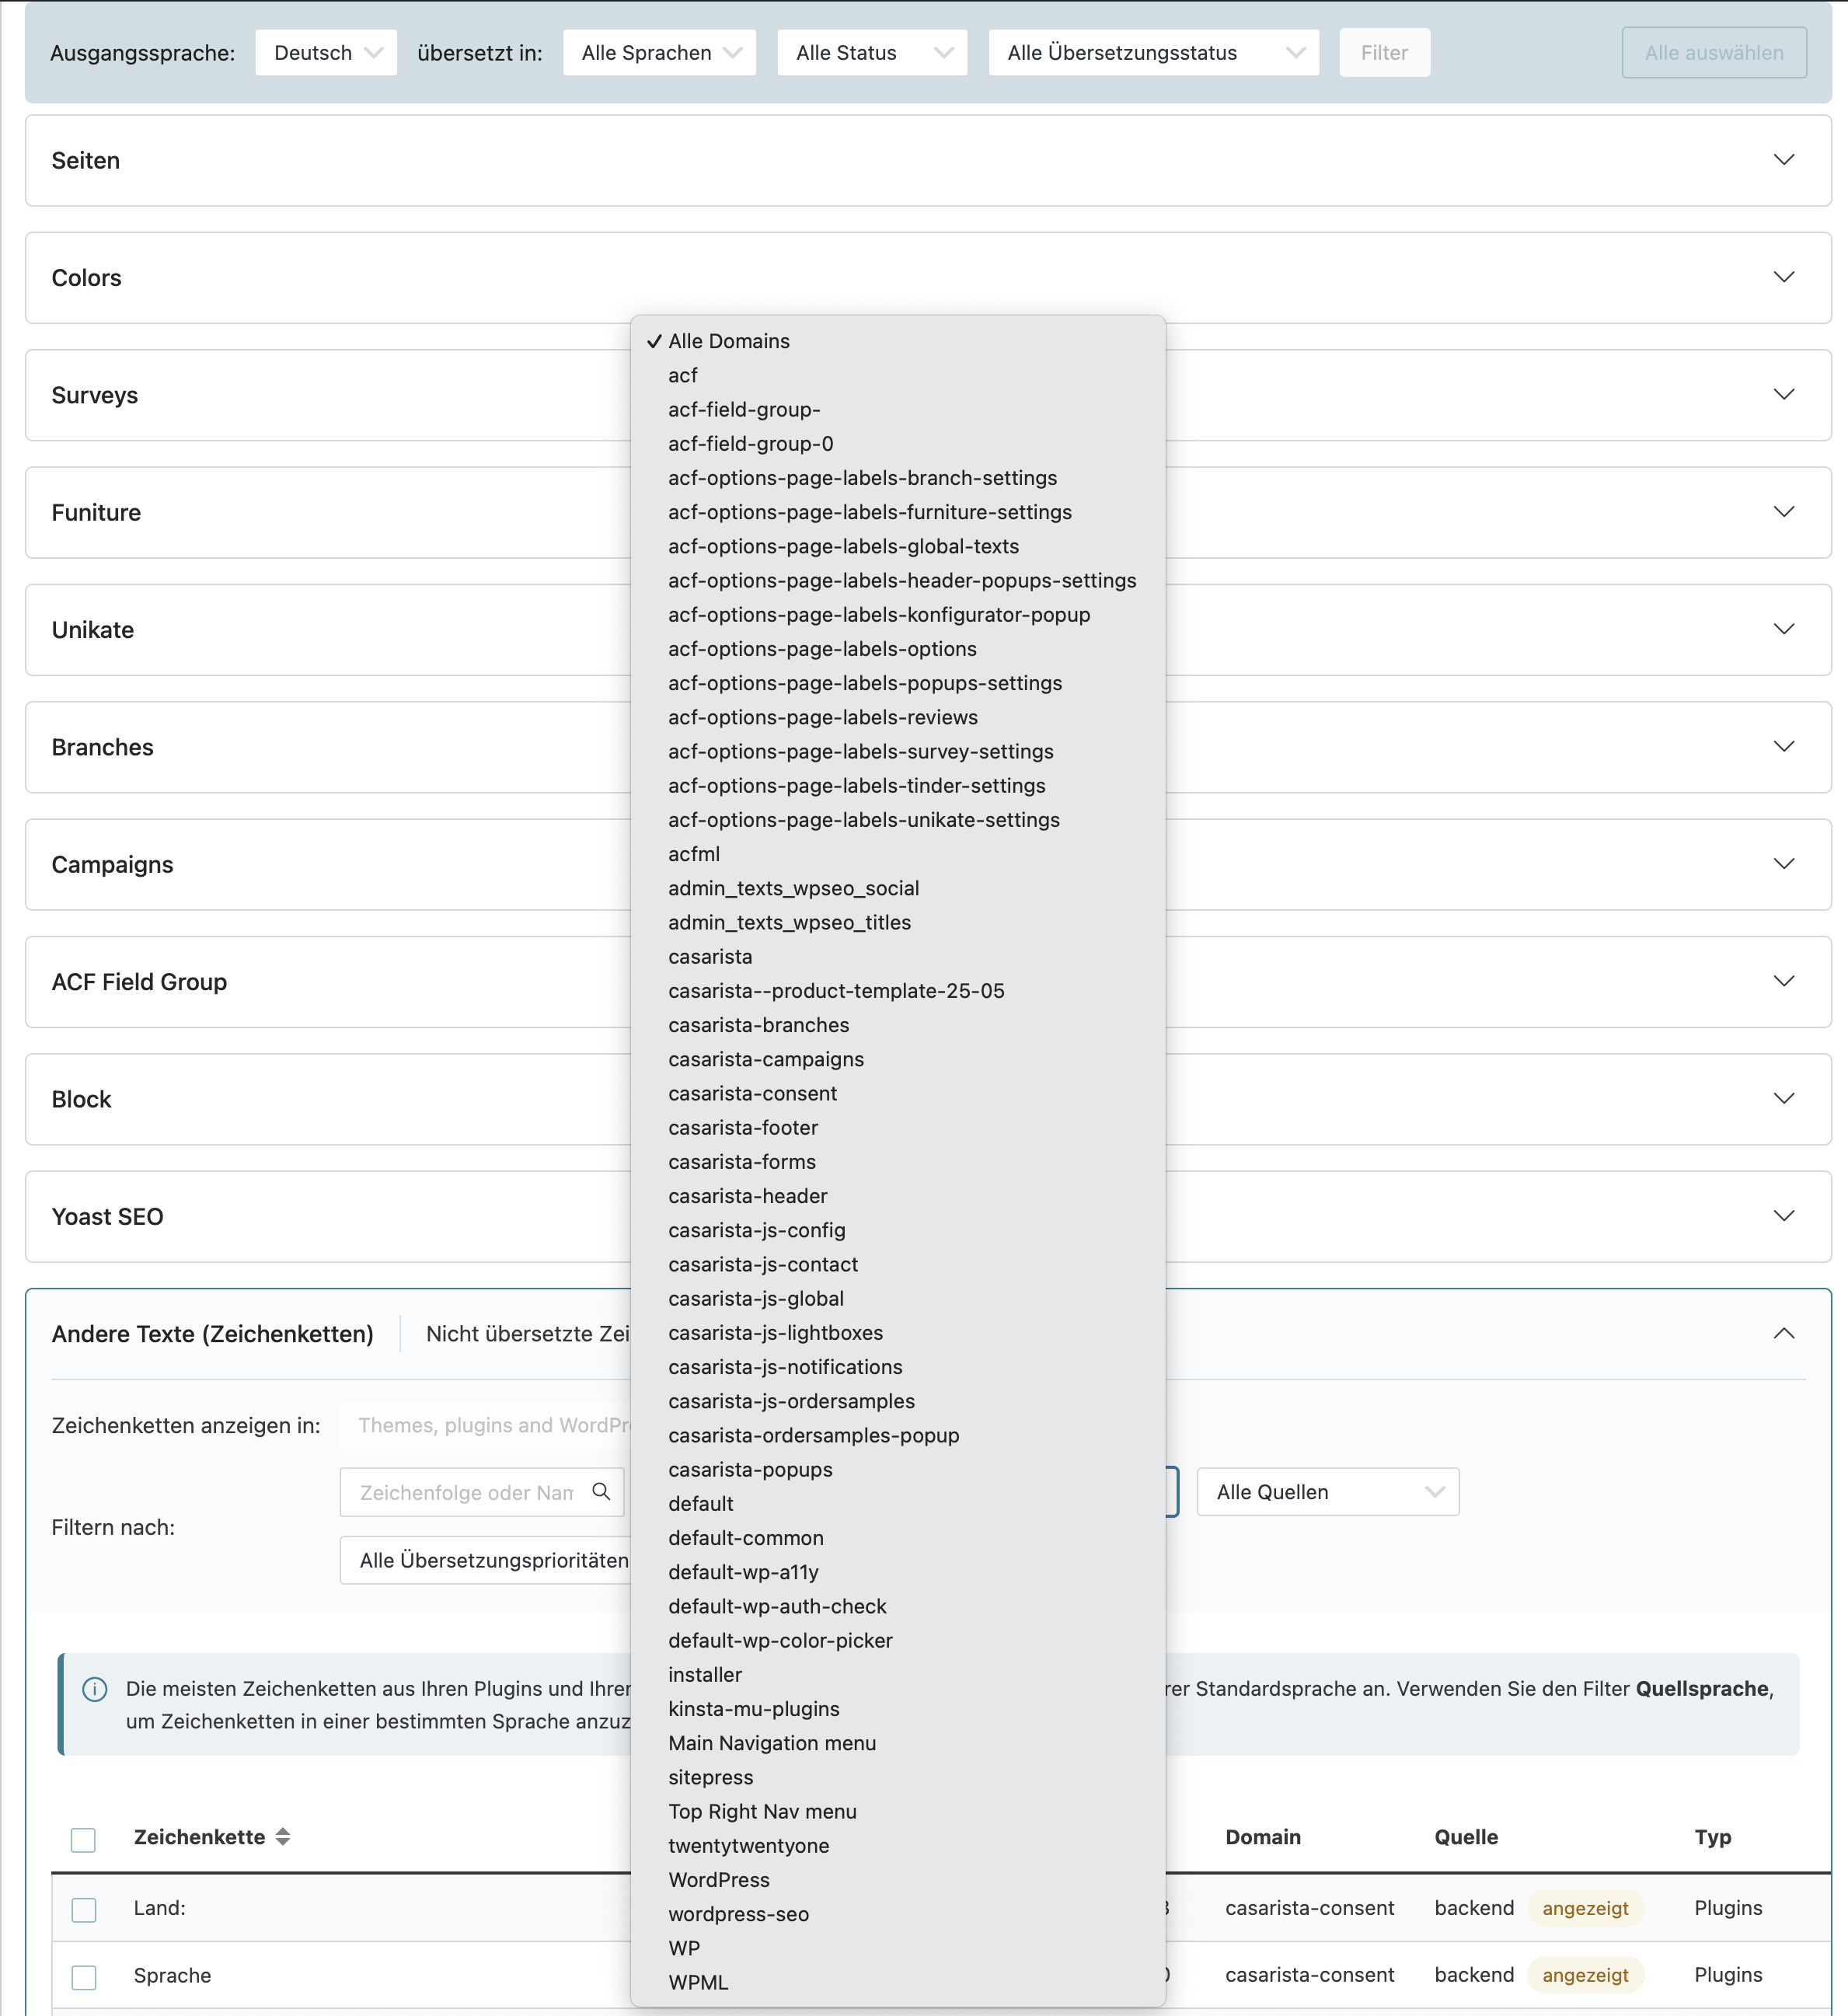Screen dimensions: 1848x2016
Task: Tick the checkbox for the Sprache row
Action: [x=84, y=1976]
